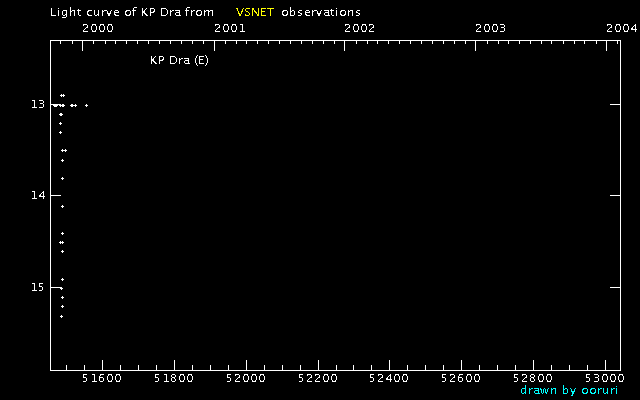Click the 2002 year label on top axis

click(x=359, y=28)
